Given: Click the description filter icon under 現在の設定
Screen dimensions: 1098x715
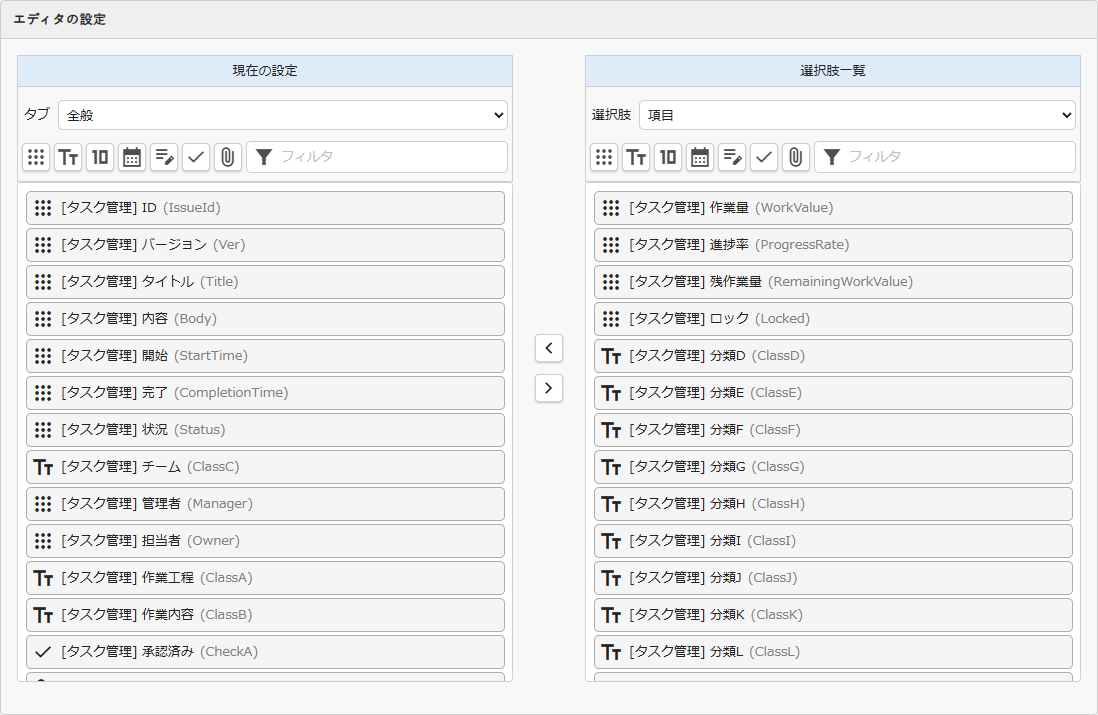Looking at the screenshot, I should (164, 157).
